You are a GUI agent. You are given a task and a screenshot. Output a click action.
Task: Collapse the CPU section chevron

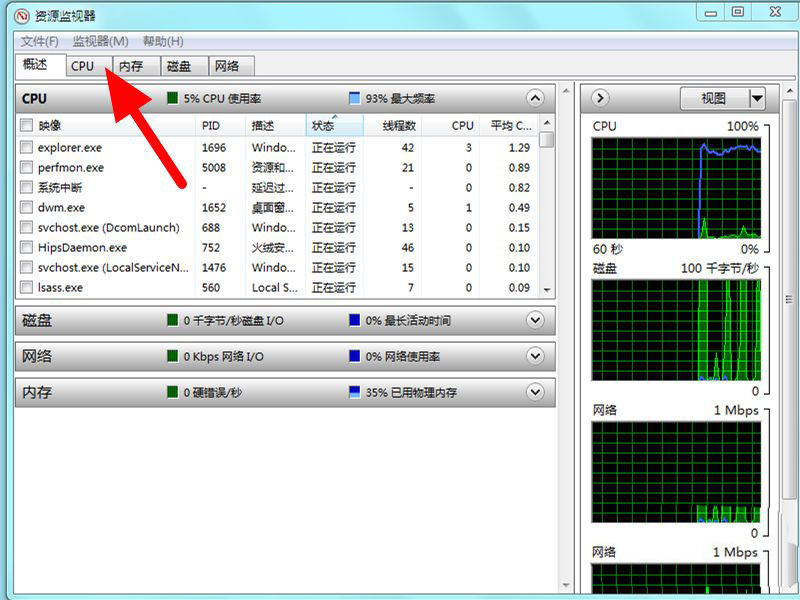[535, 98]
